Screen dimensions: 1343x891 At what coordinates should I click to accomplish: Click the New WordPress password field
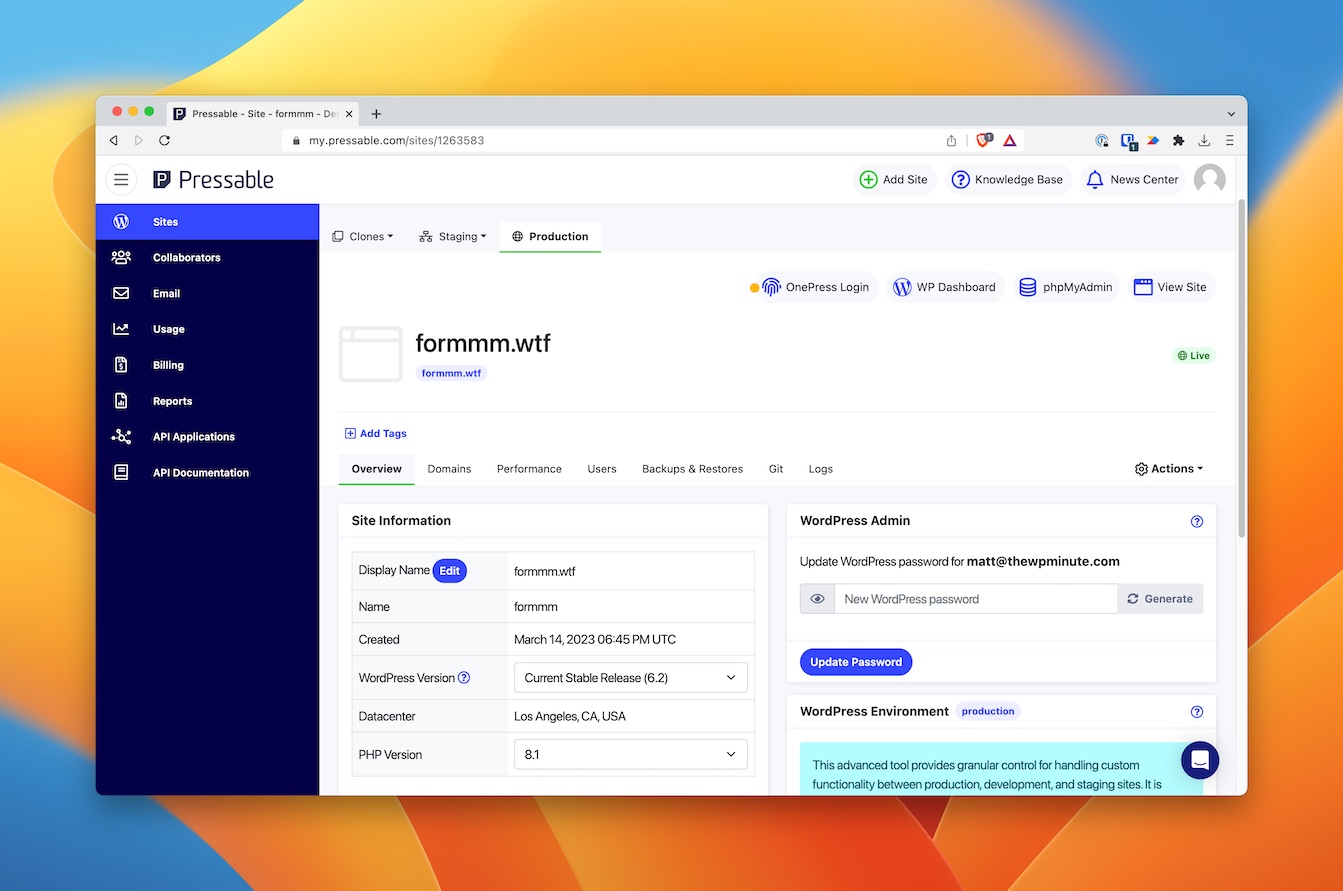click(x=975, y=599)
